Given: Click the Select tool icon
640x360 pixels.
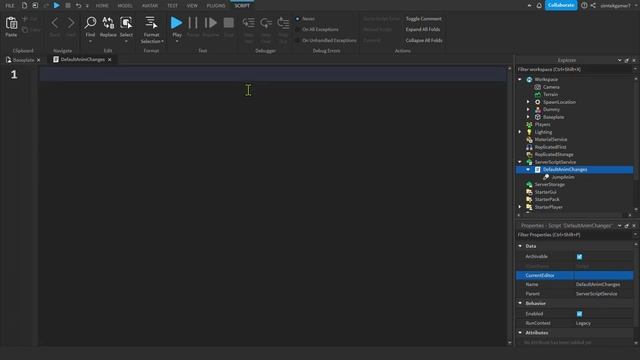Looking at the screenshot, I should coord(126,23).
